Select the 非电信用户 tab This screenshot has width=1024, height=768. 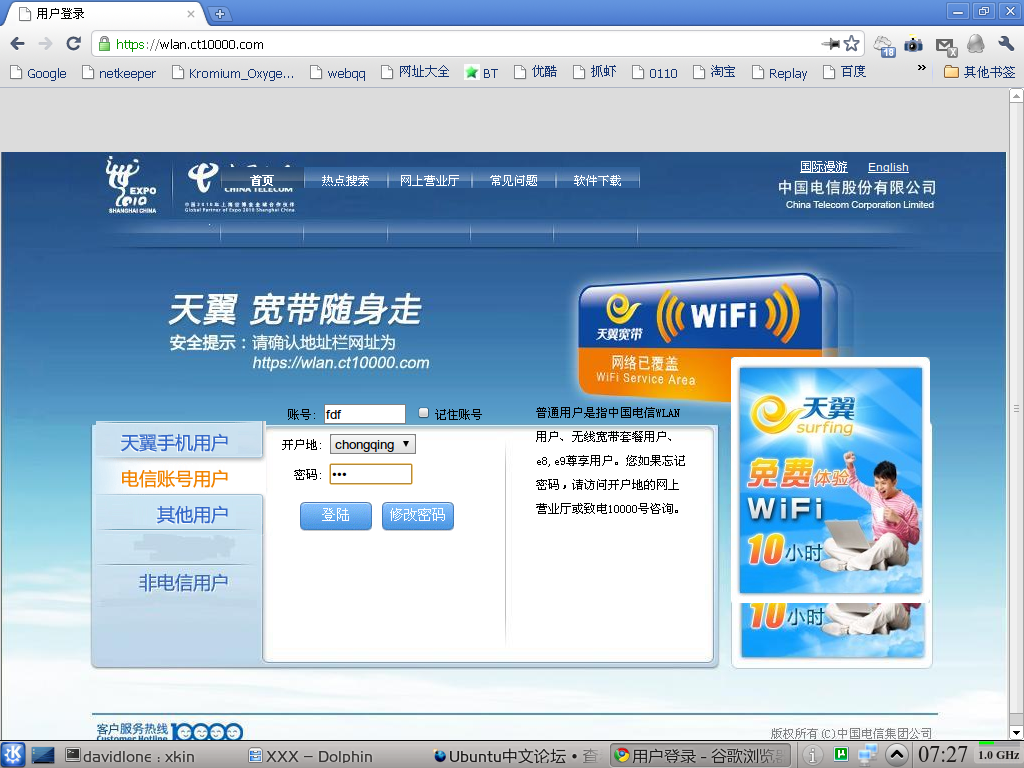pyautogui.click(x=179, y=582)
